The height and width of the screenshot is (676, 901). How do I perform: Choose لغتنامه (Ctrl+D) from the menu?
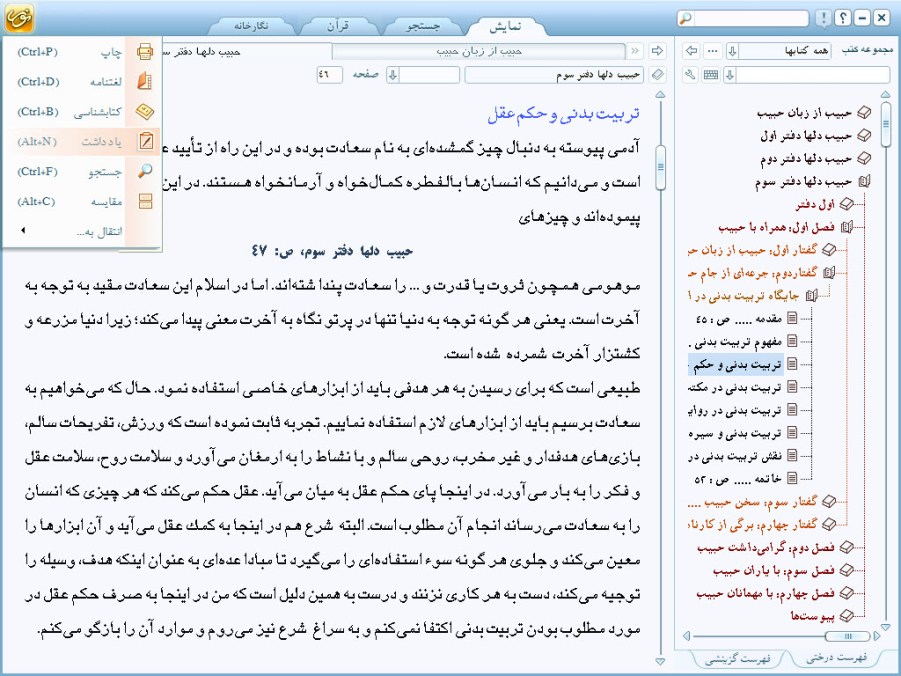[x=82, y=82]
